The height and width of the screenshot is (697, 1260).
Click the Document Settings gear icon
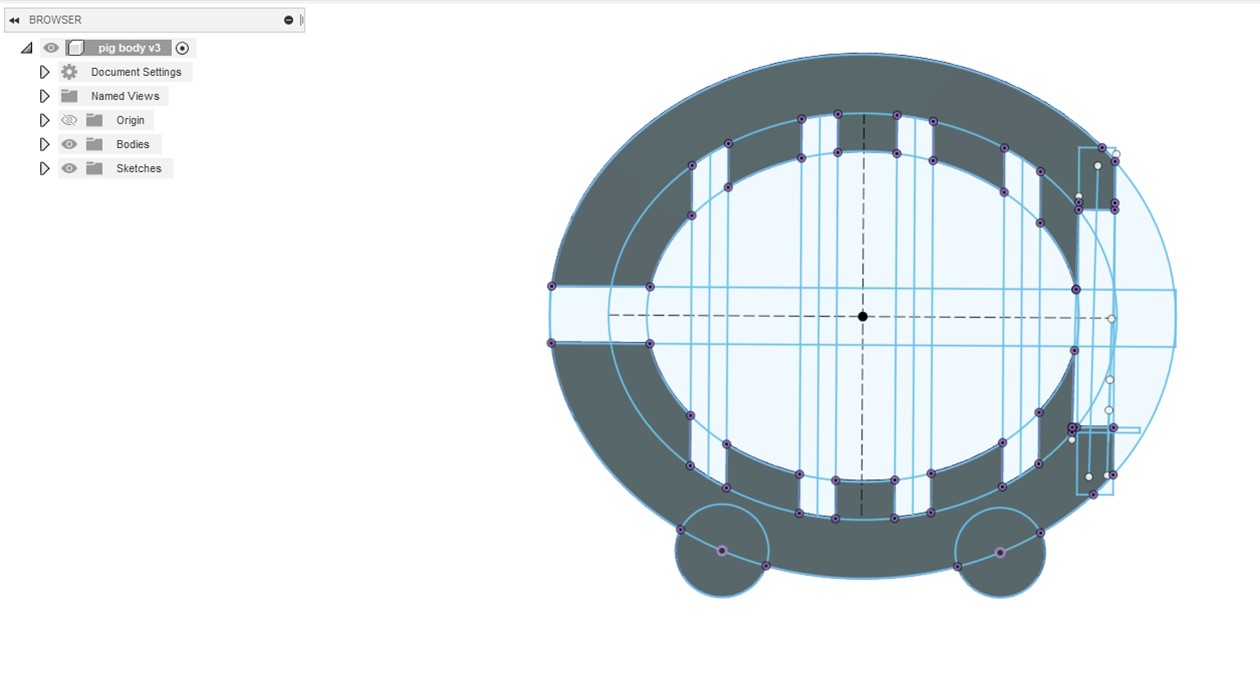(x=69, y=72)
